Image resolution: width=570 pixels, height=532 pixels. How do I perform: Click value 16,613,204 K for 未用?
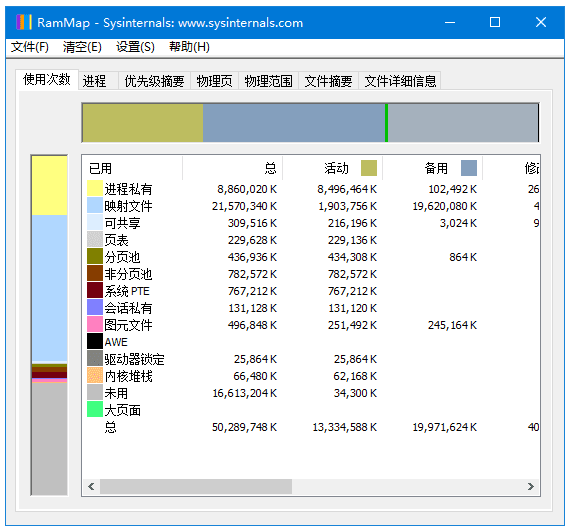click(245, 393)
